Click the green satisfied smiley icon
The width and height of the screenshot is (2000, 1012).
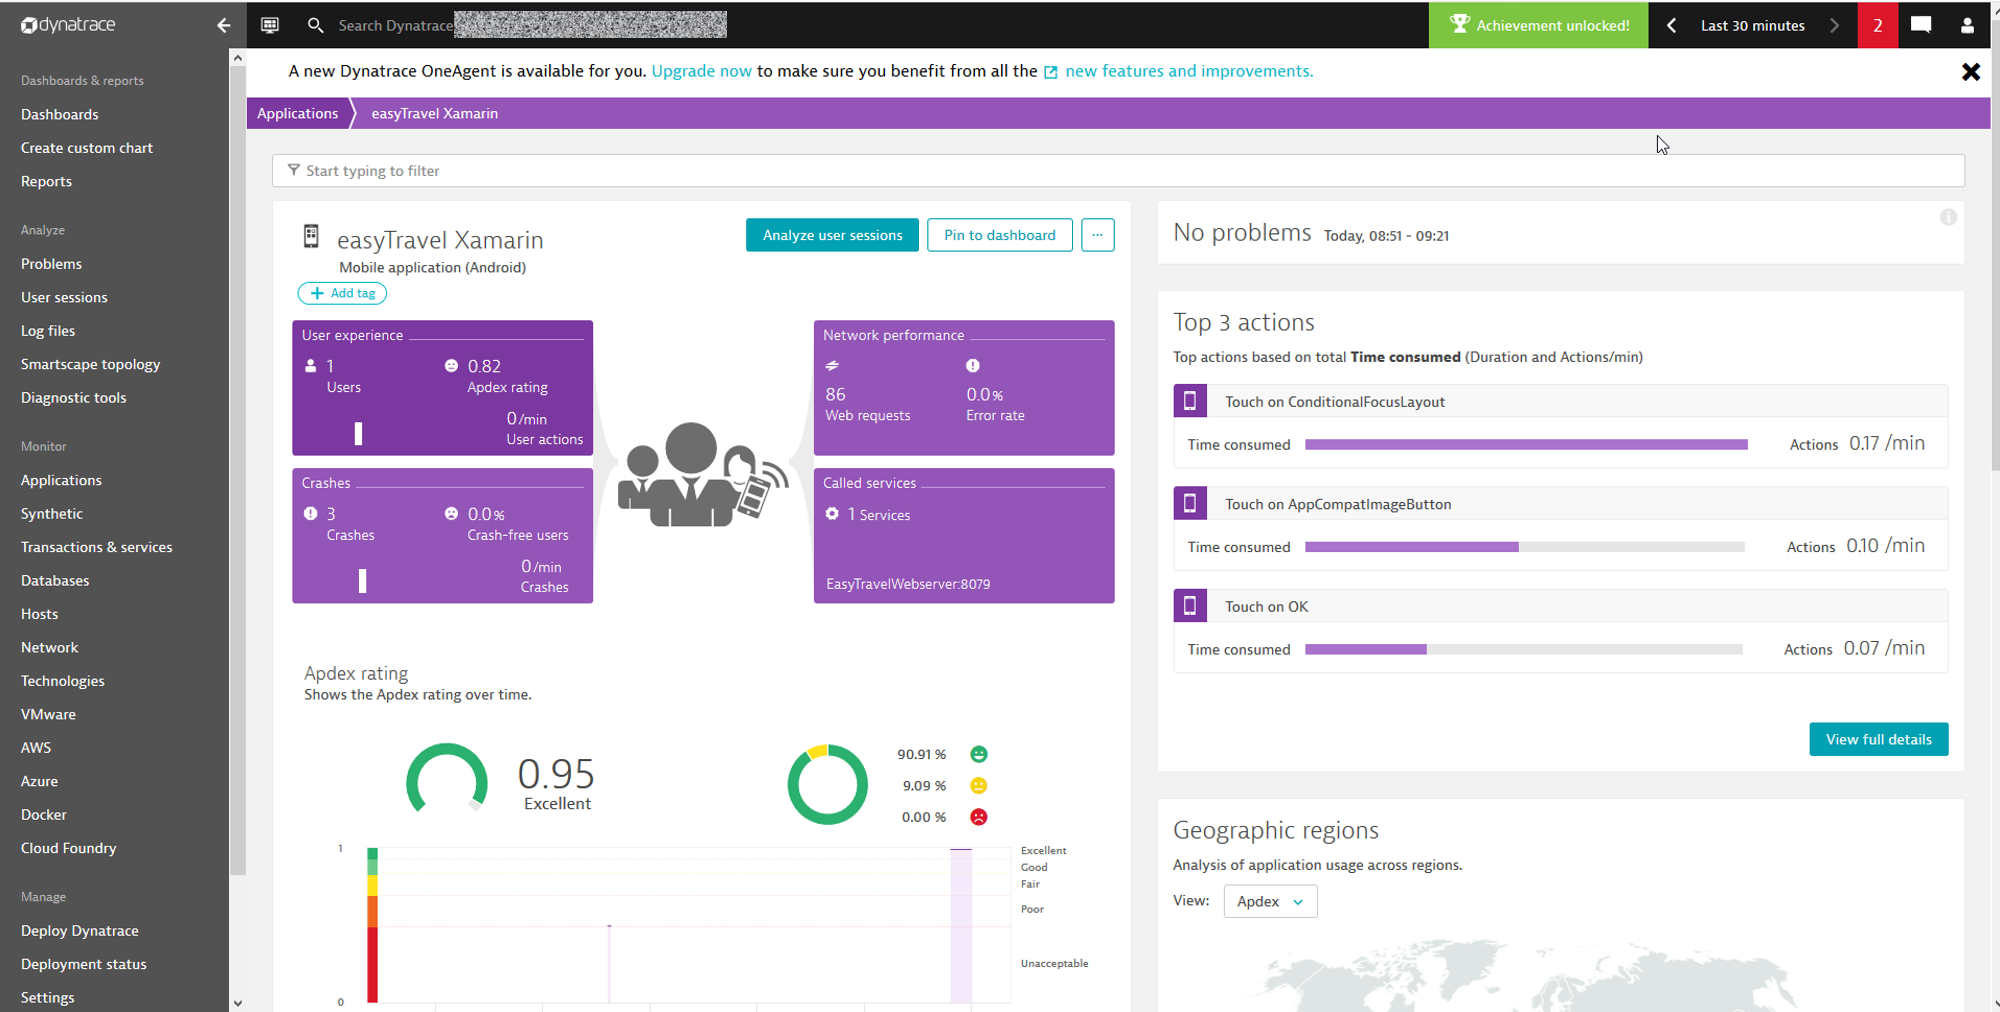point(979,754)
